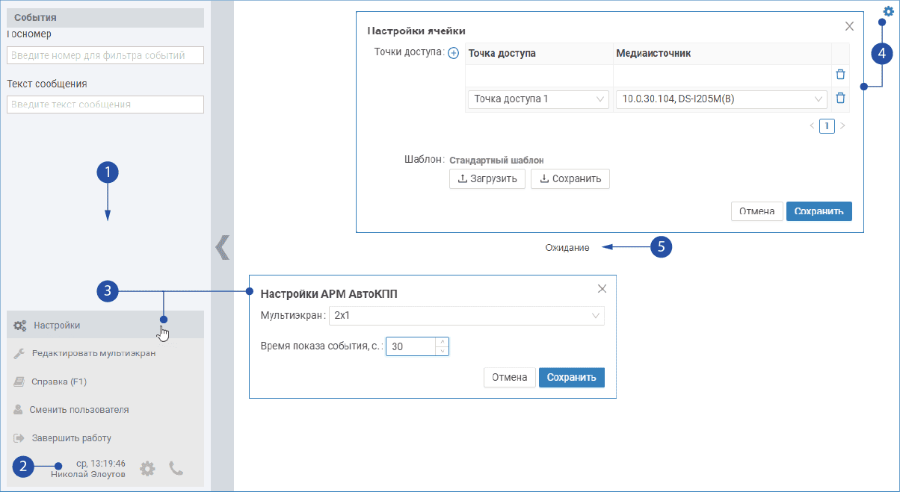Screen dimensions: 900x492
Task: Open cell settings gear at top right
Action: (x=888, y=11)
